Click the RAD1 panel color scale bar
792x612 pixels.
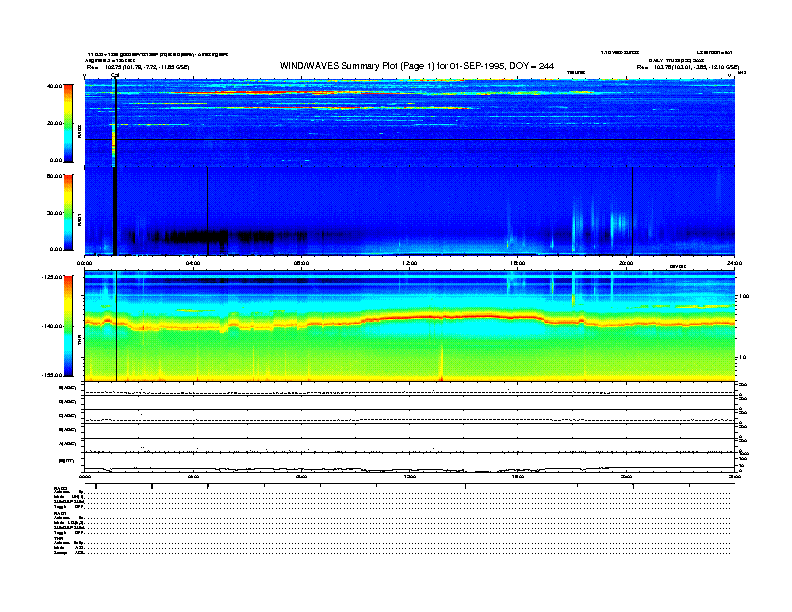point(68,212)
